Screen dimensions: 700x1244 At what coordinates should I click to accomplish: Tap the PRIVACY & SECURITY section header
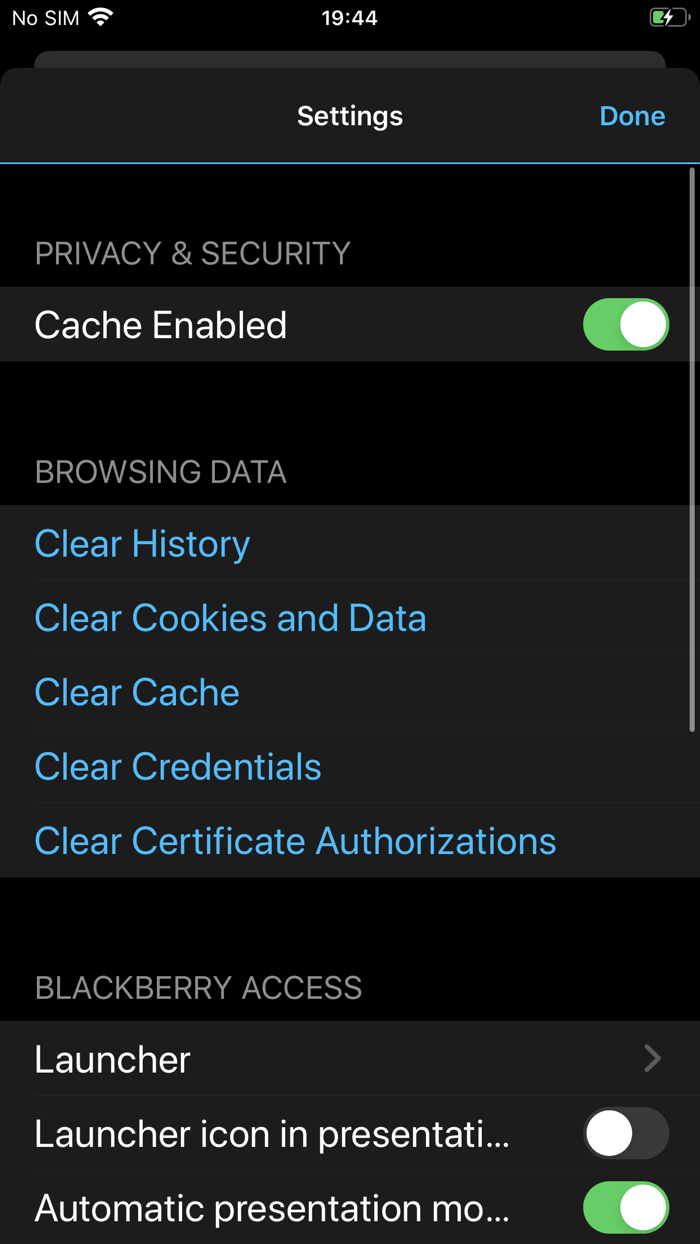pos(192,253)
